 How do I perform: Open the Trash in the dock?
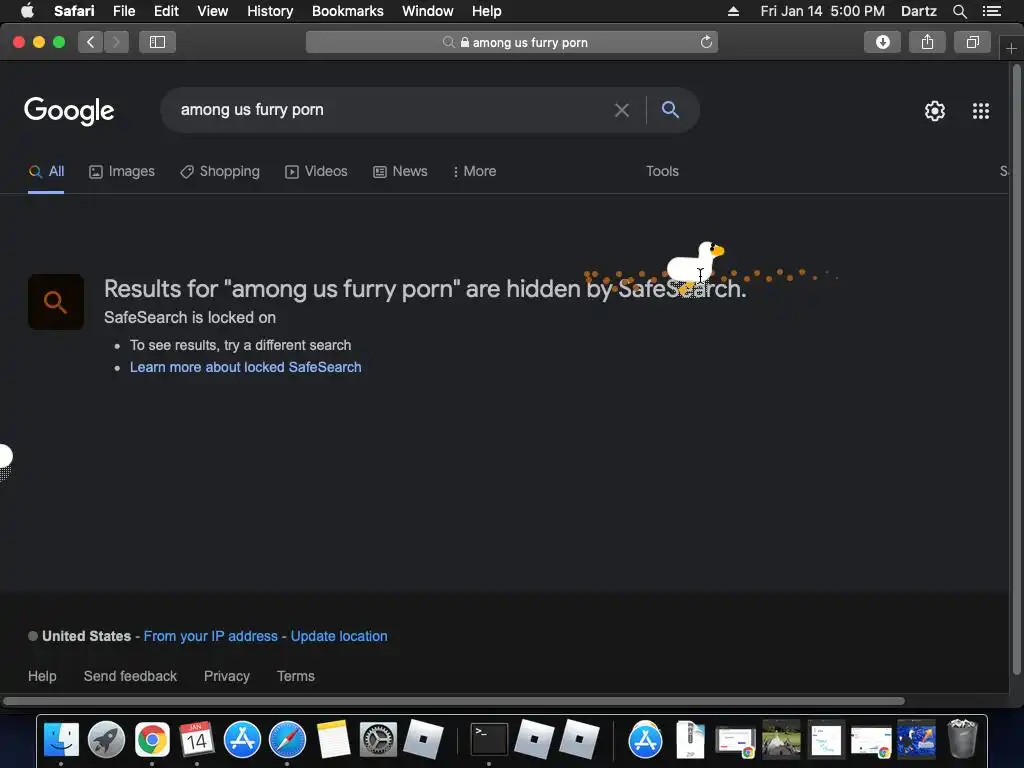tap(962, 739)
